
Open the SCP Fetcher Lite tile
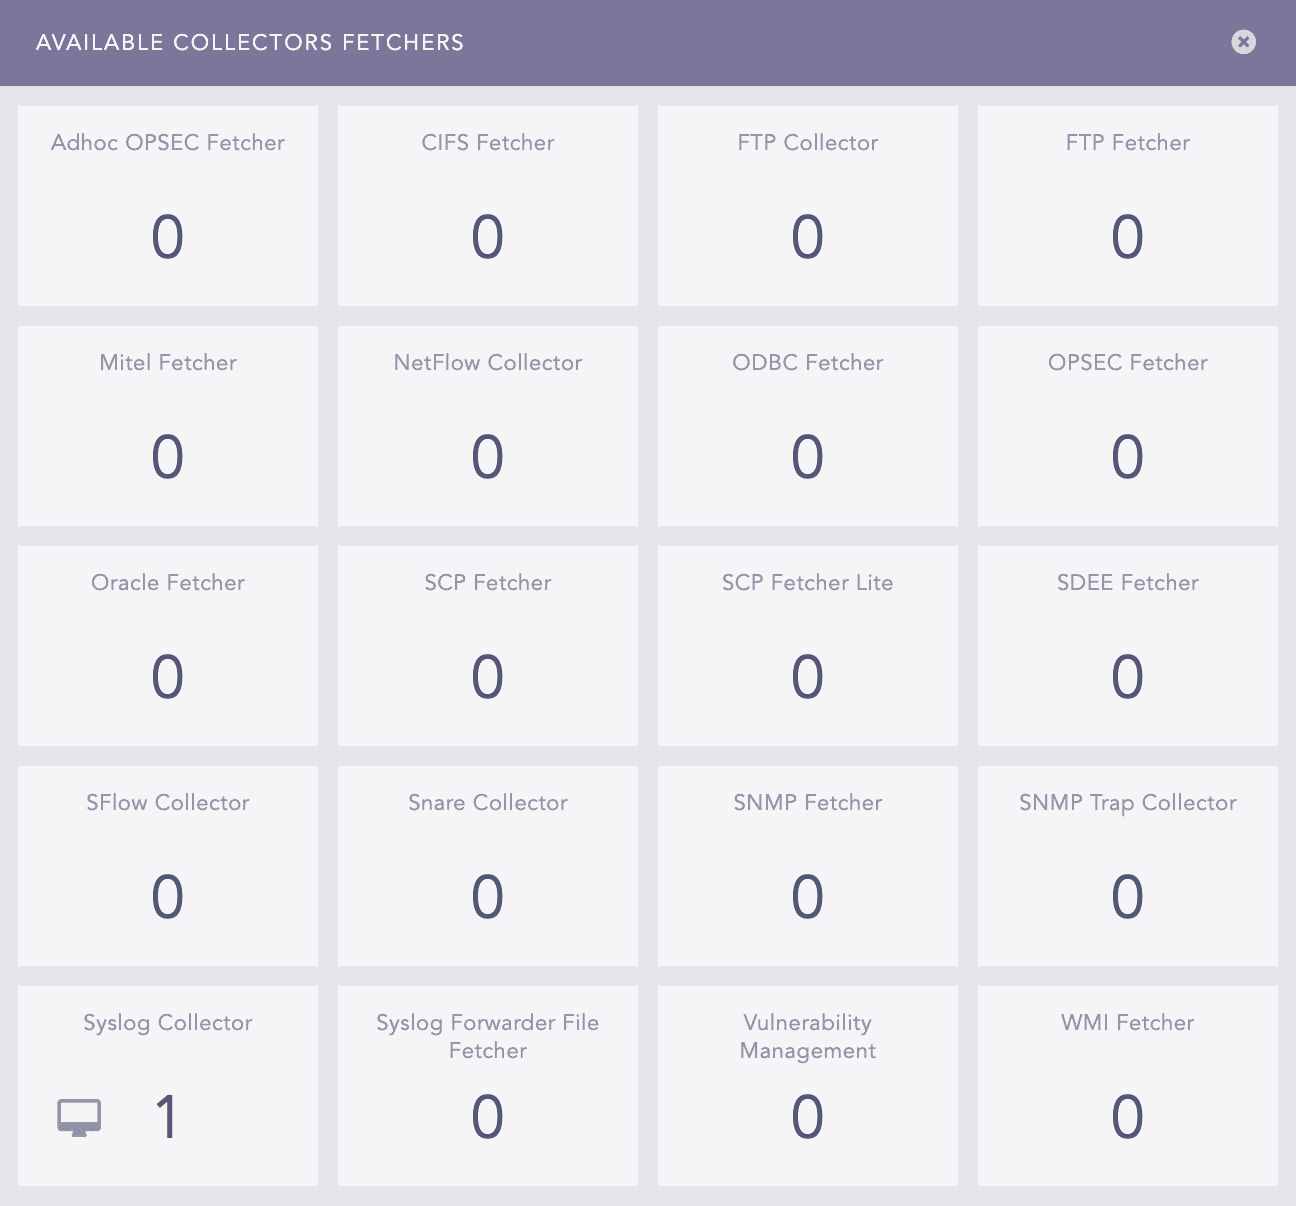[x=808, y=646]
